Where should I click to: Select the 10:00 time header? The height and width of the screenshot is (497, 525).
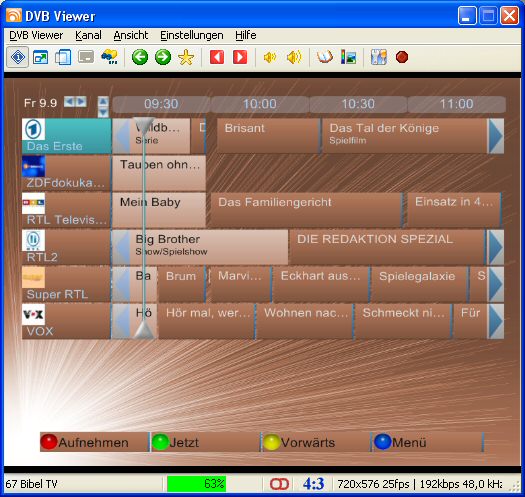pyautogui.click(x=260, y=104)
